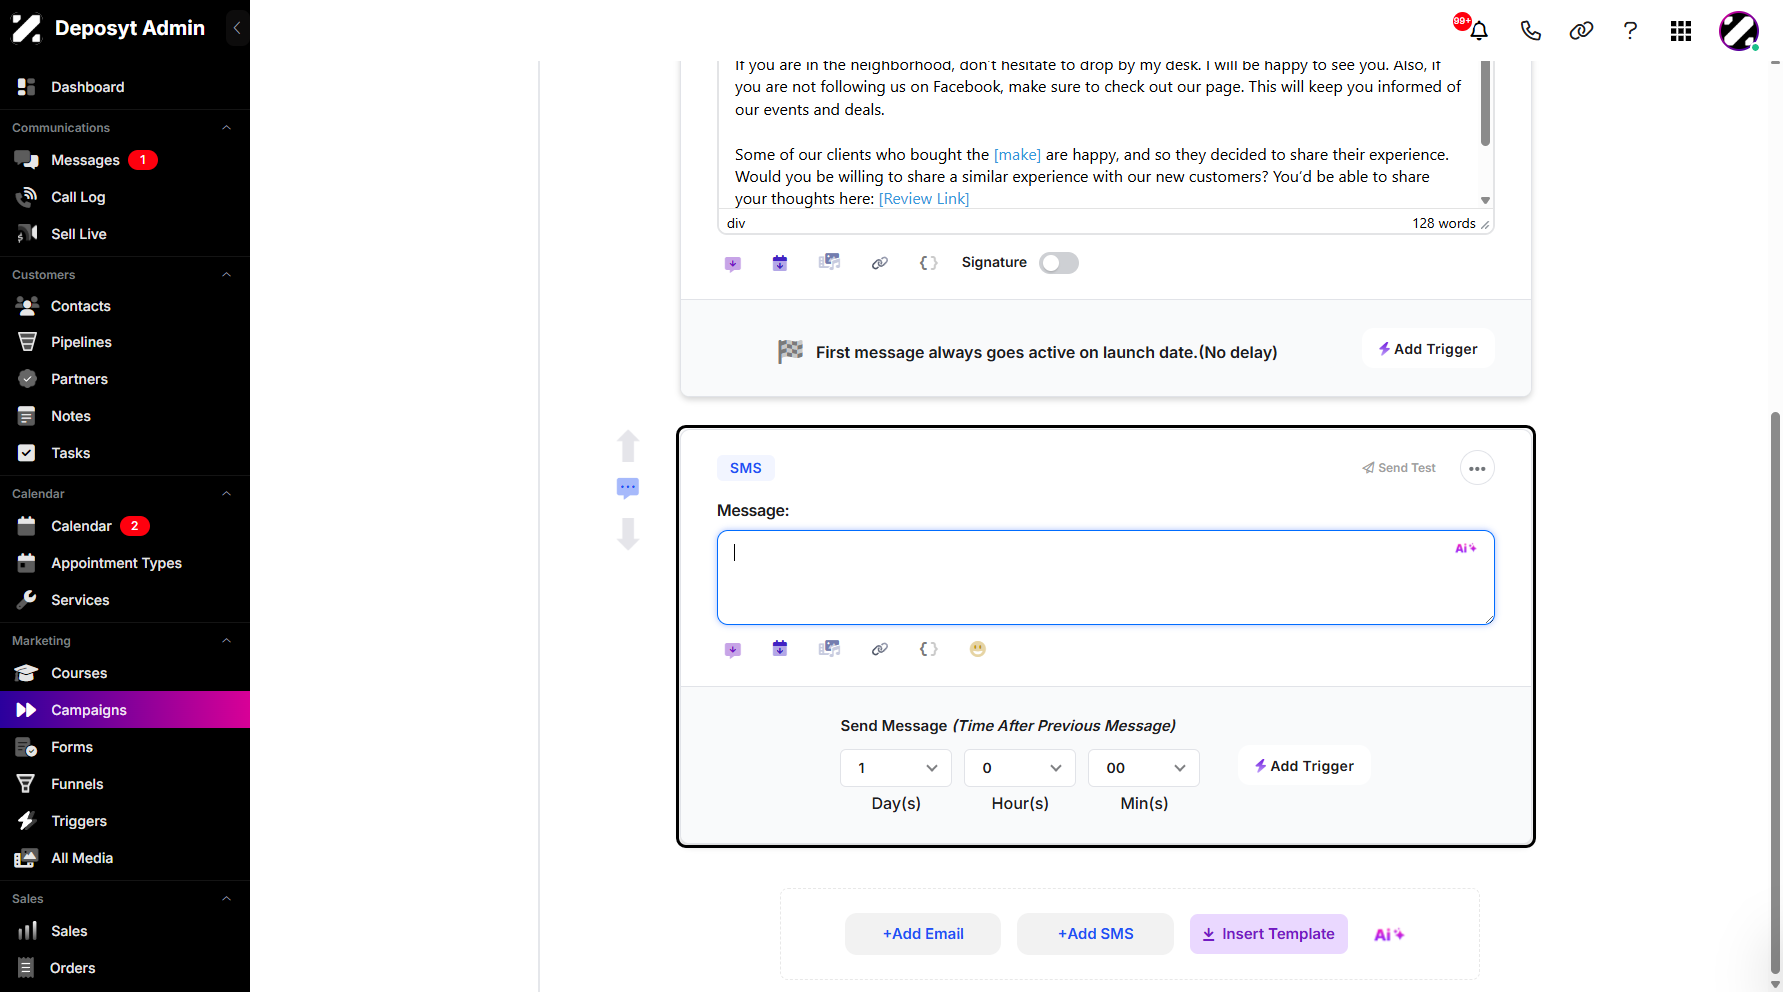Click the emoji icon under SMS message
1783x992 pixels.
[x=978, y=649]
